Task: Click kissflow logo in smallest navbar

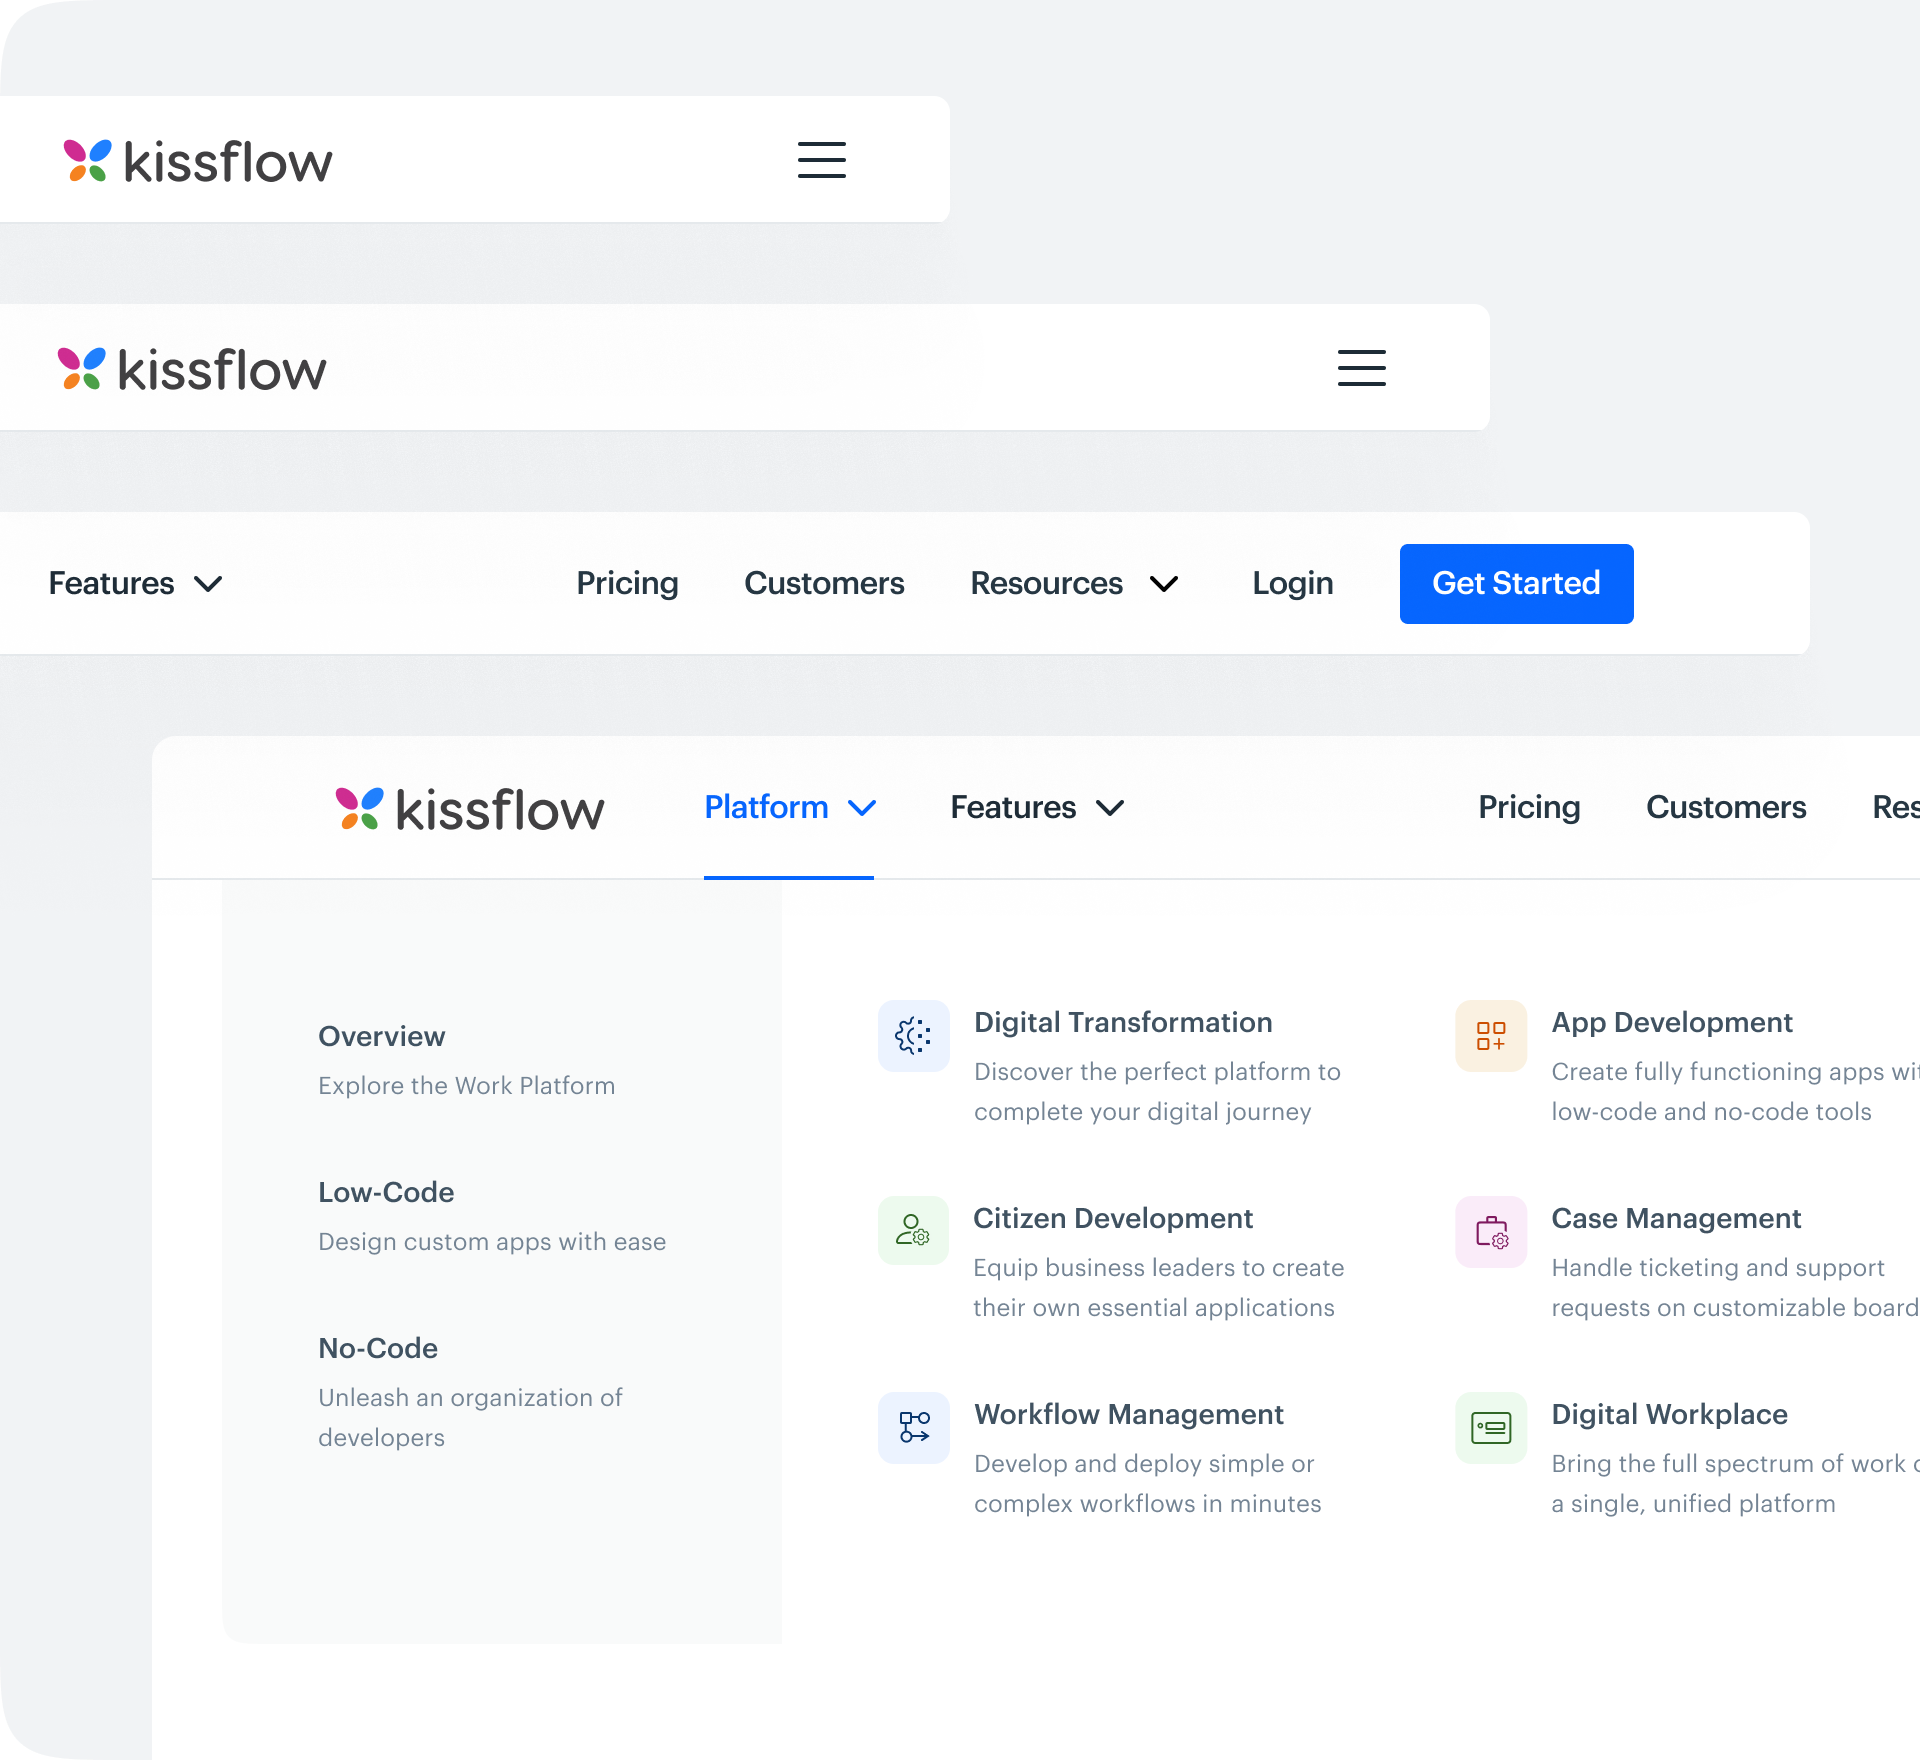Action: 198,161
